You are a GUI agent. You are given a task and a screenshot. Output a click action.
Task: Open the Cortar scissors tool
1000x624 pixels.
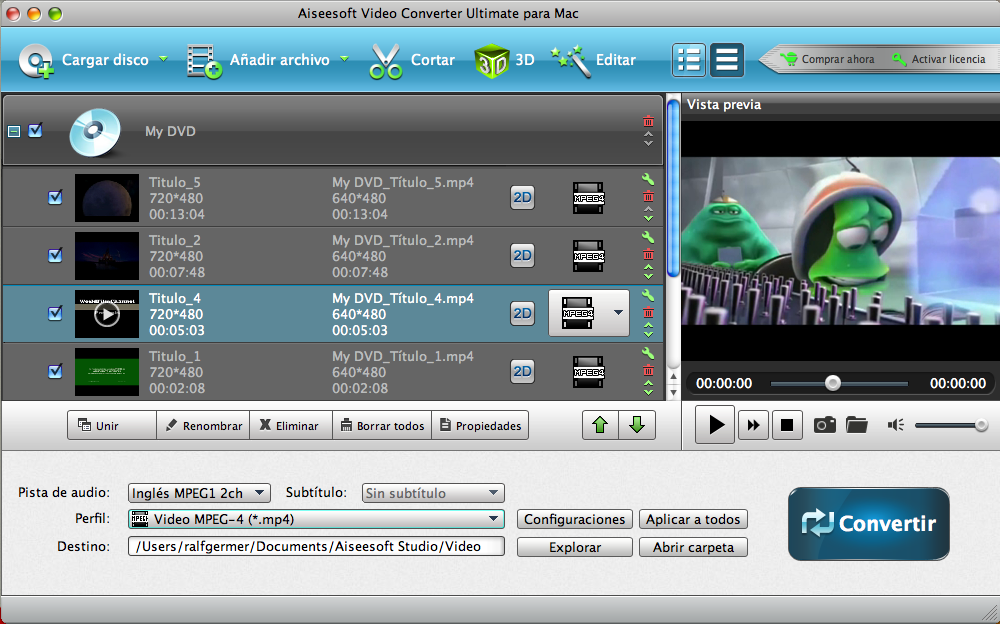coord(386,61)
